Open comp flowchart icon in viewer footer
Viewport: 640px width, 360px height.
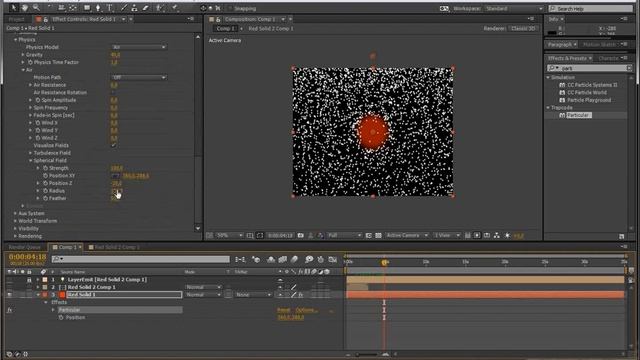497,236
